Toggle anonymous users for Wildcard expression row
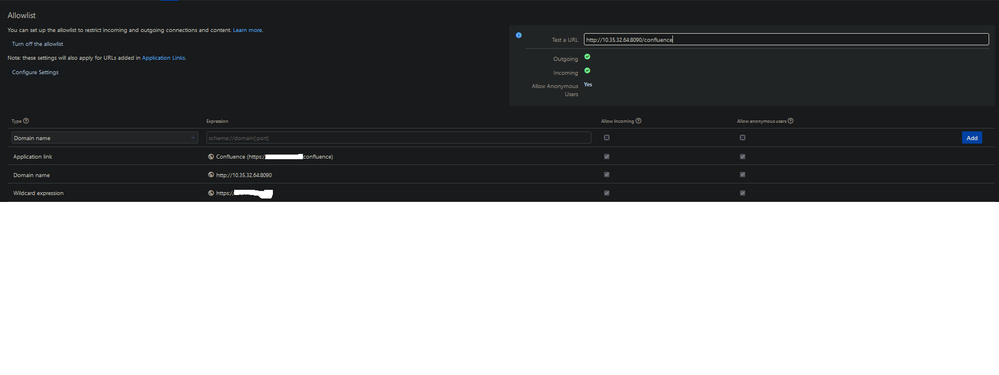The height and width of the screenshot is (375, 999). tap(742, 193)
